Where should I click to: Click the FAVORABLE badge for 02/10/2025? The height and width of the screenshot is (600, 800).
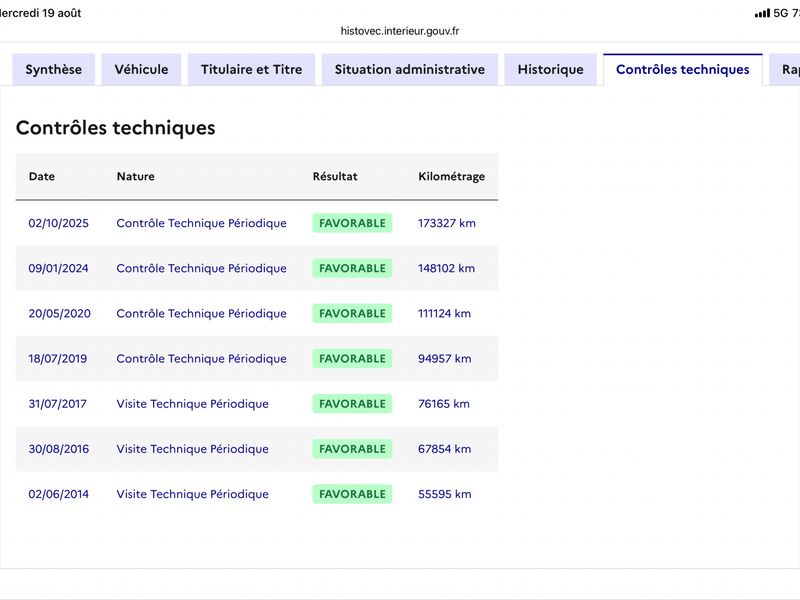pos(352,223)
